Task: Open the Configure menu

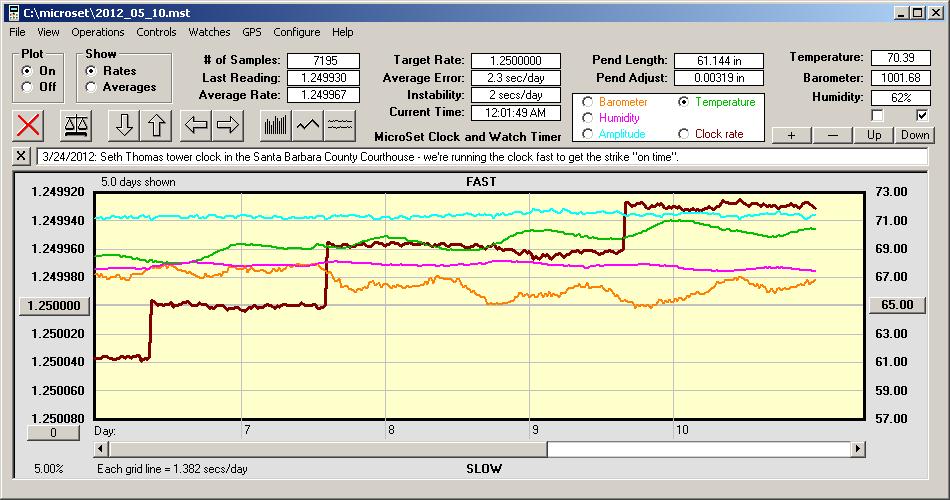Action: [x=296, y=32]
